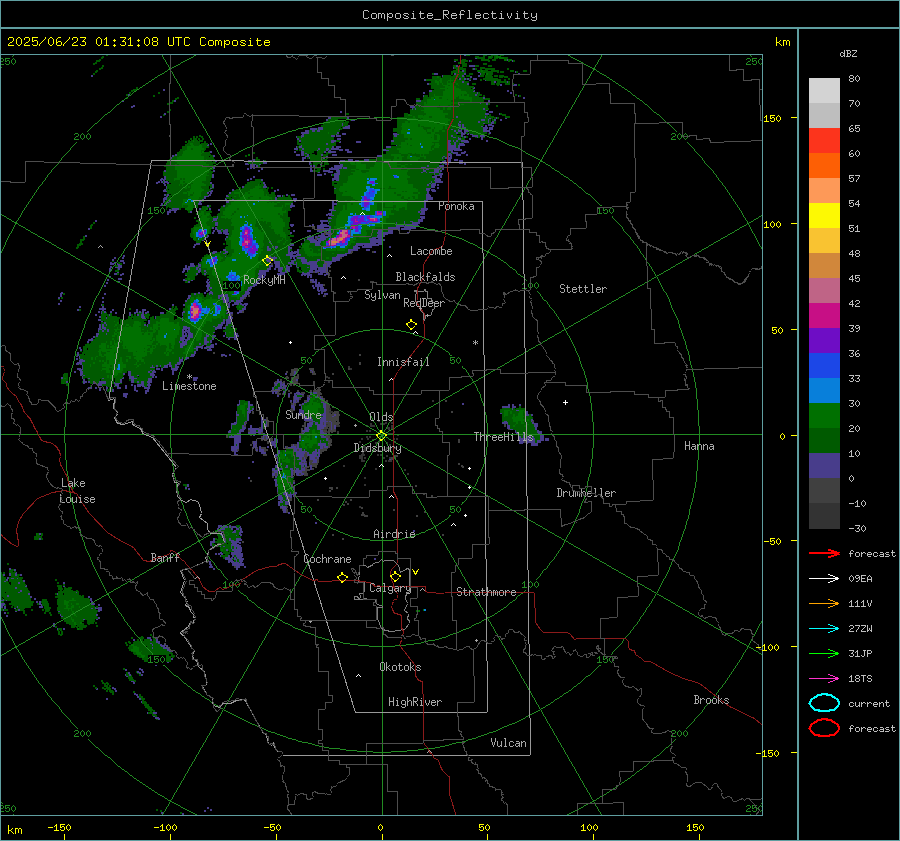The image size is (900, 841).
Task: Select the magenta 39-42 dBZ color swatch
Action: (824, 316)
